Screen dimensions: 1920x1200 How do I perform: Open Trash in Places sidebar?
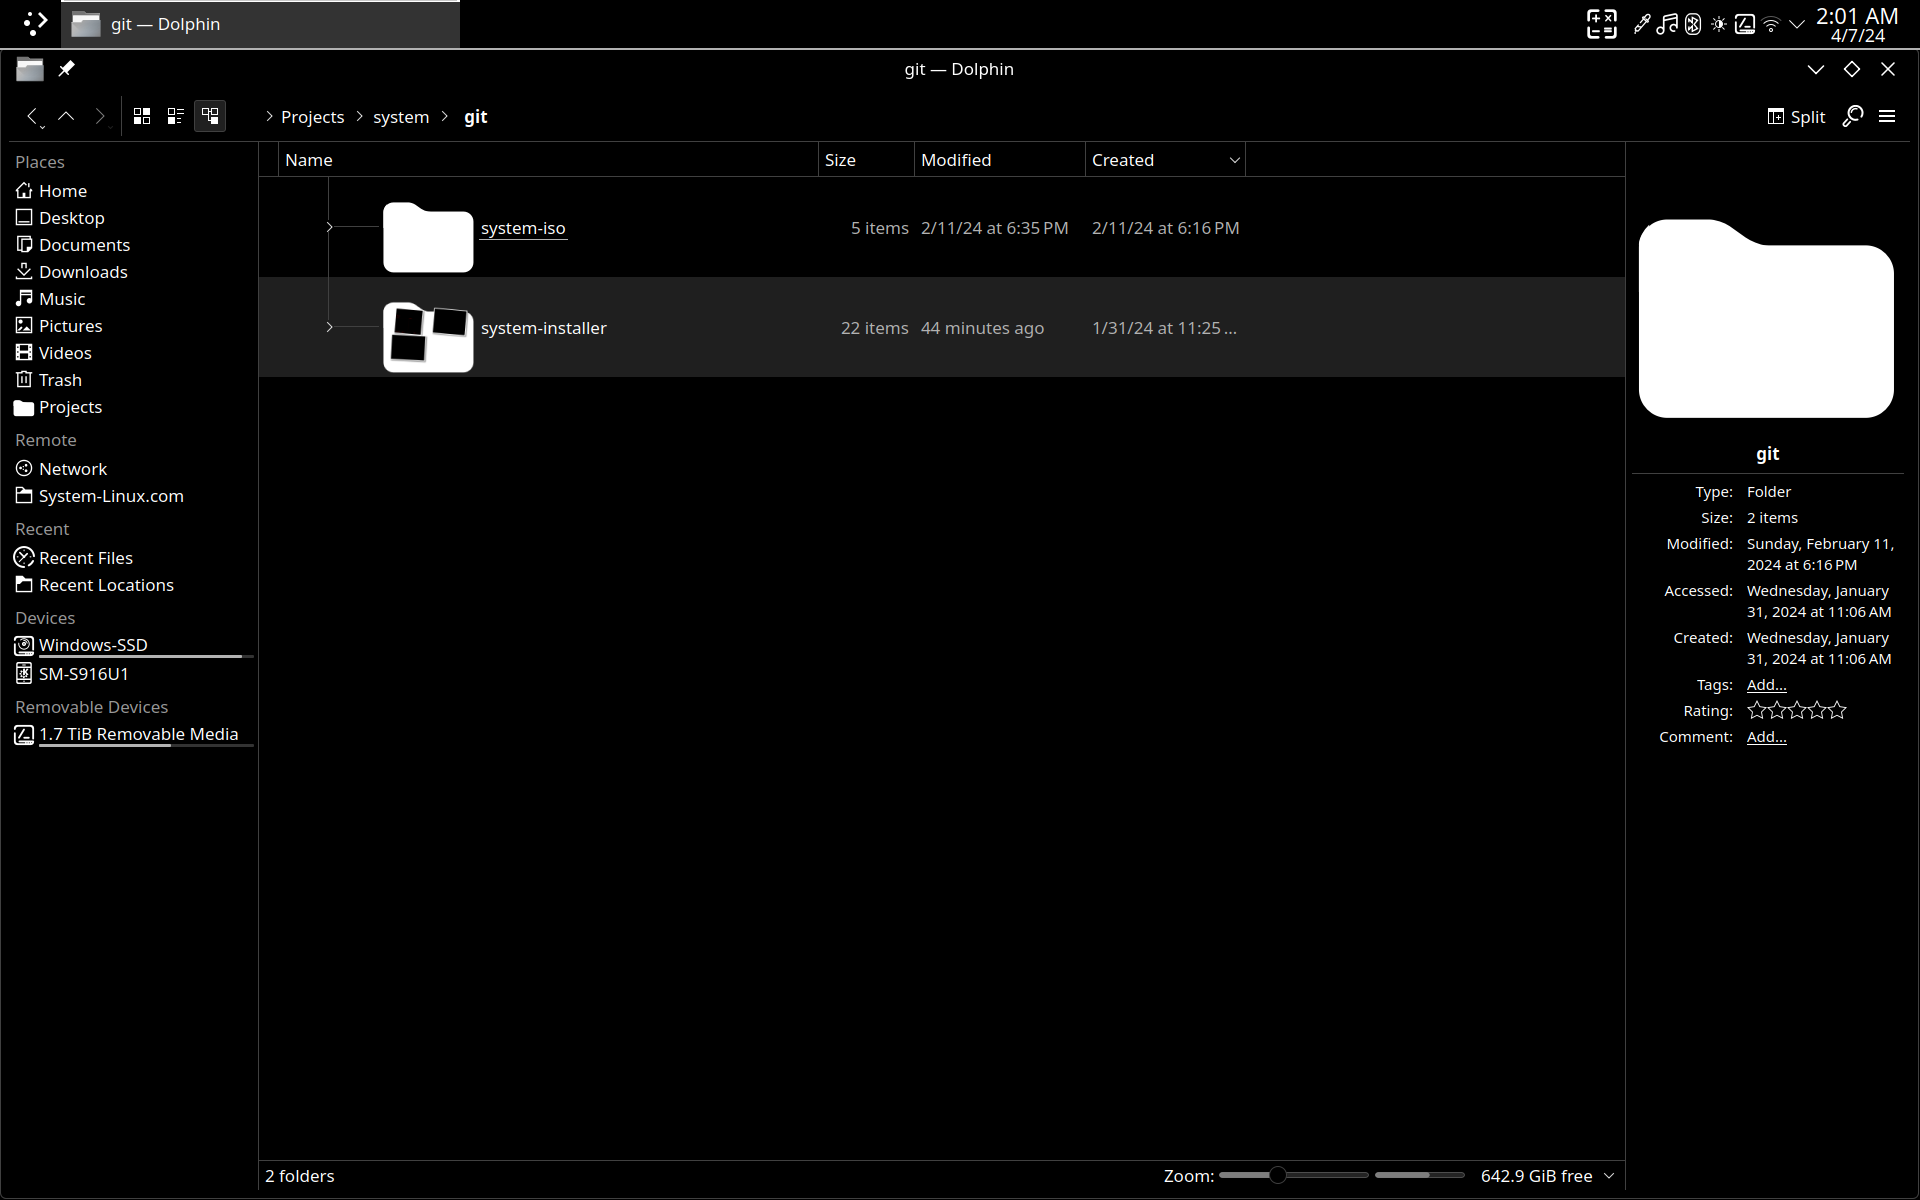(x=60, y=380)
